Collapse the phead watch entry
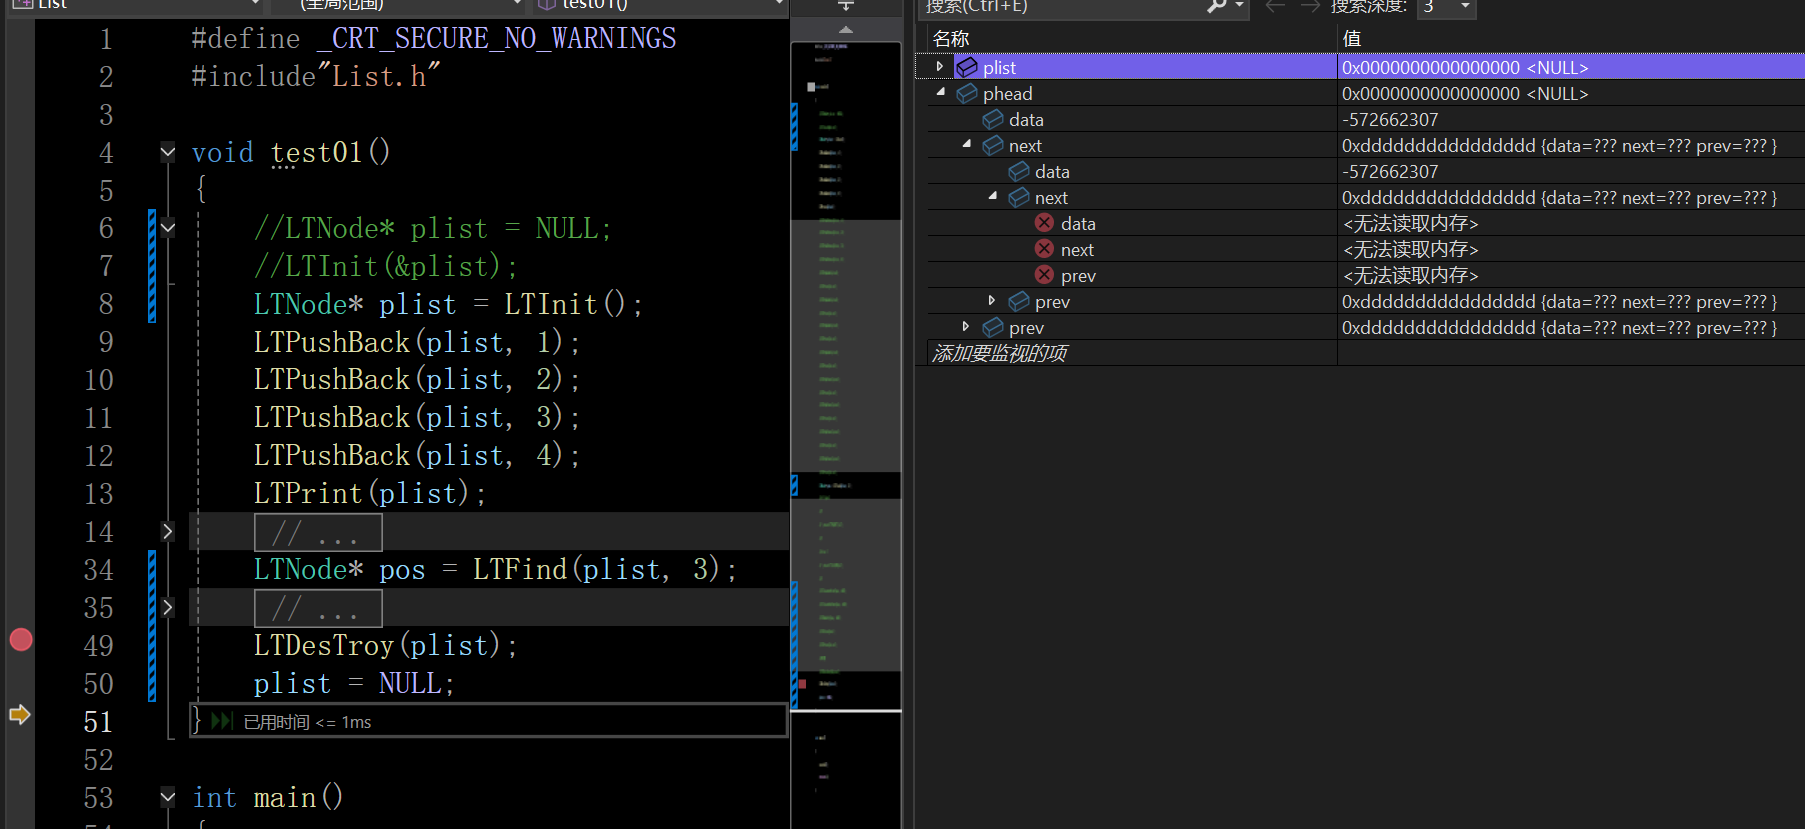Screen dimensions: 1805x829 941,92
